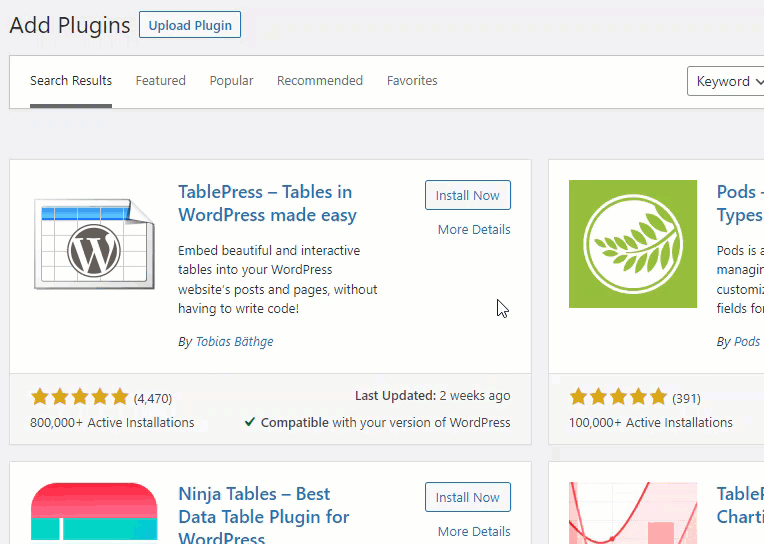Click the Pods green leaf icon
The height and width of the screenshot is (544, 764).
(632, 244)
